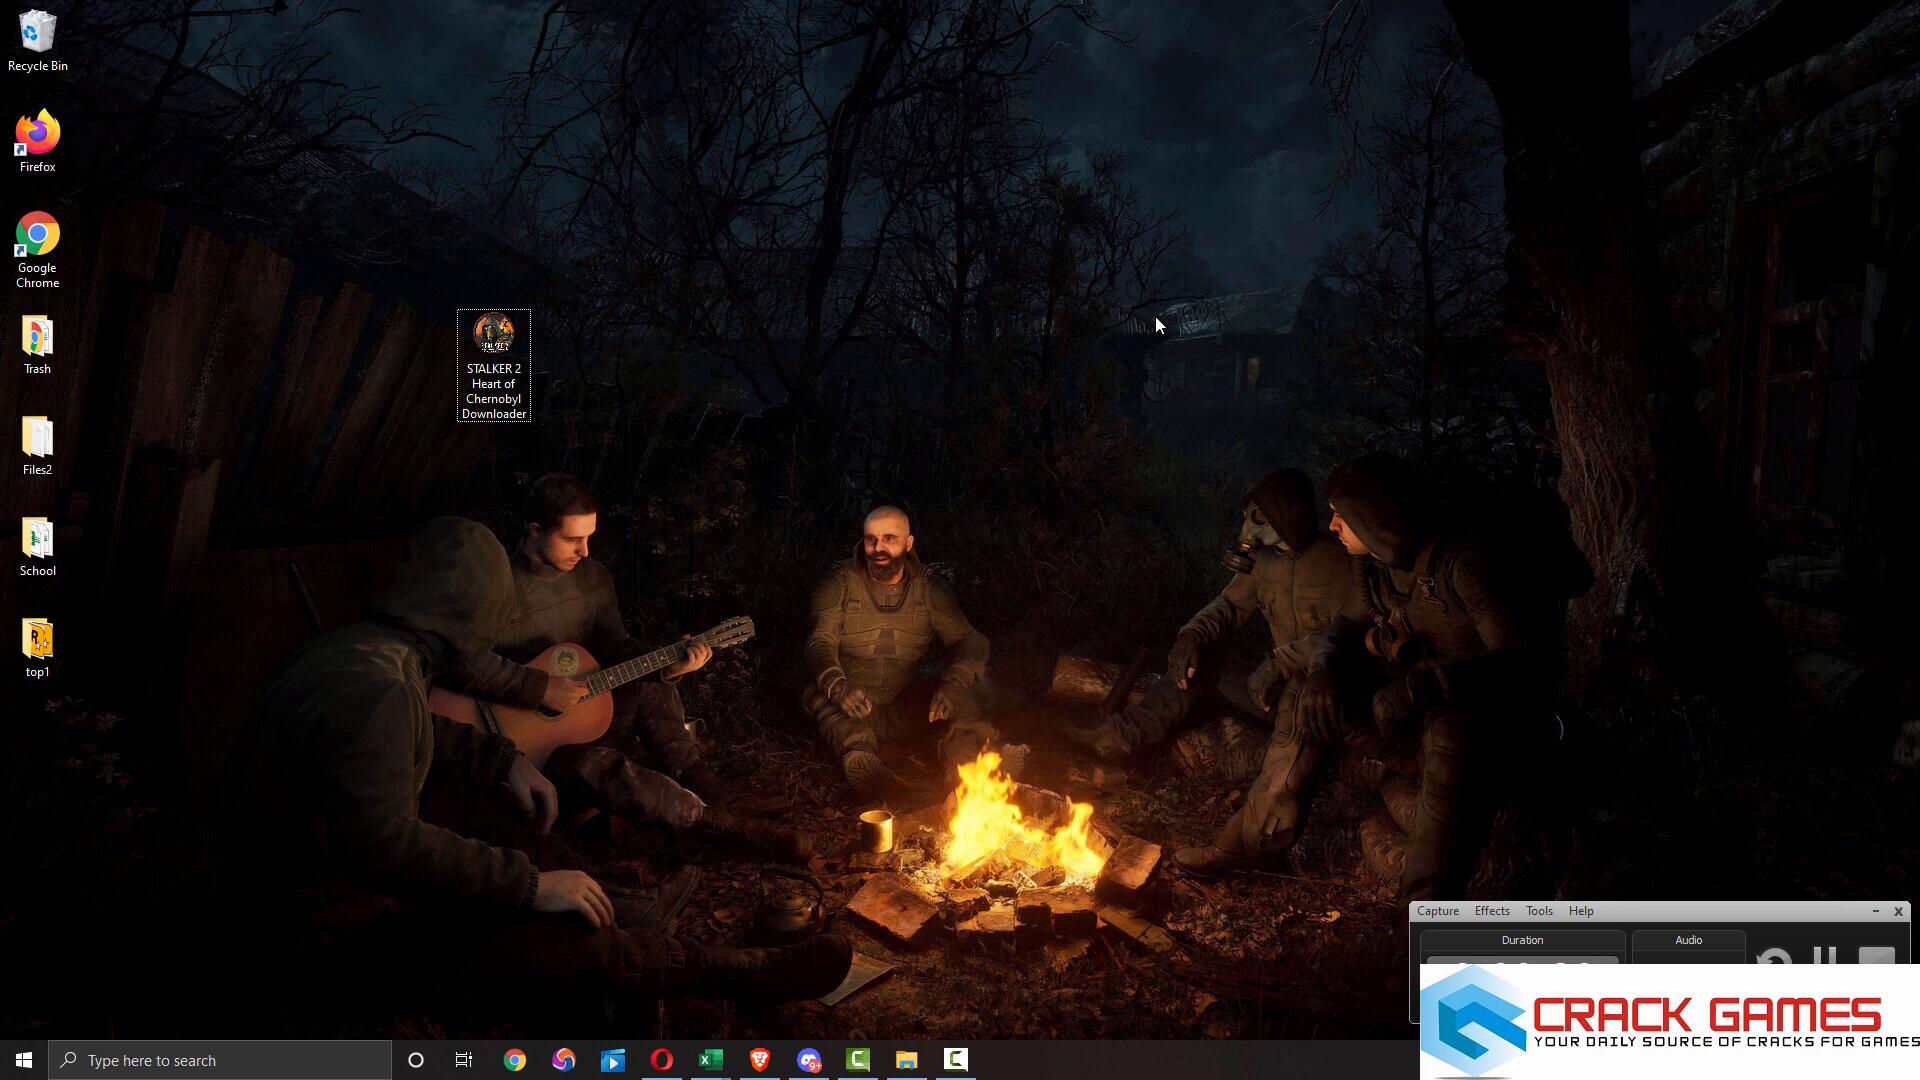Open Opera browser from the taskbar
The image size is (1920, 1080).
pos(662,1060)
